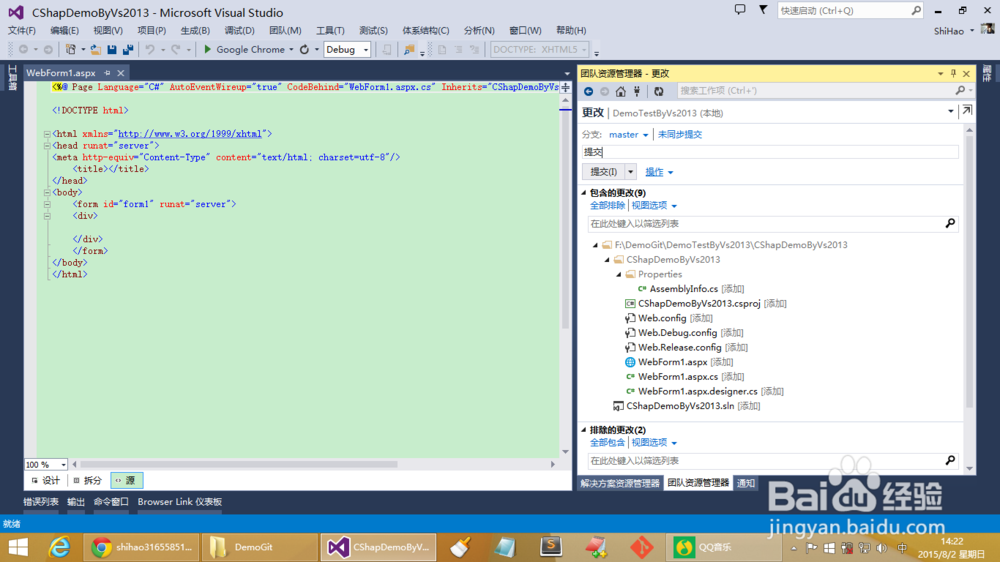
Task: Click the plug Connect to Team Projects icon
Action: [636, 91]
